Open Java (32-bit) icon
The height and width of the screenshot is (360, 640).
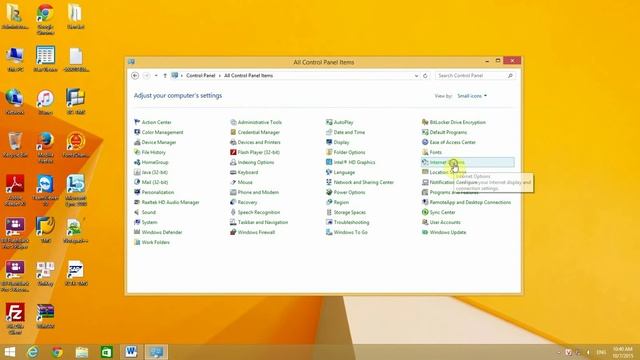(x=137, y=172)
